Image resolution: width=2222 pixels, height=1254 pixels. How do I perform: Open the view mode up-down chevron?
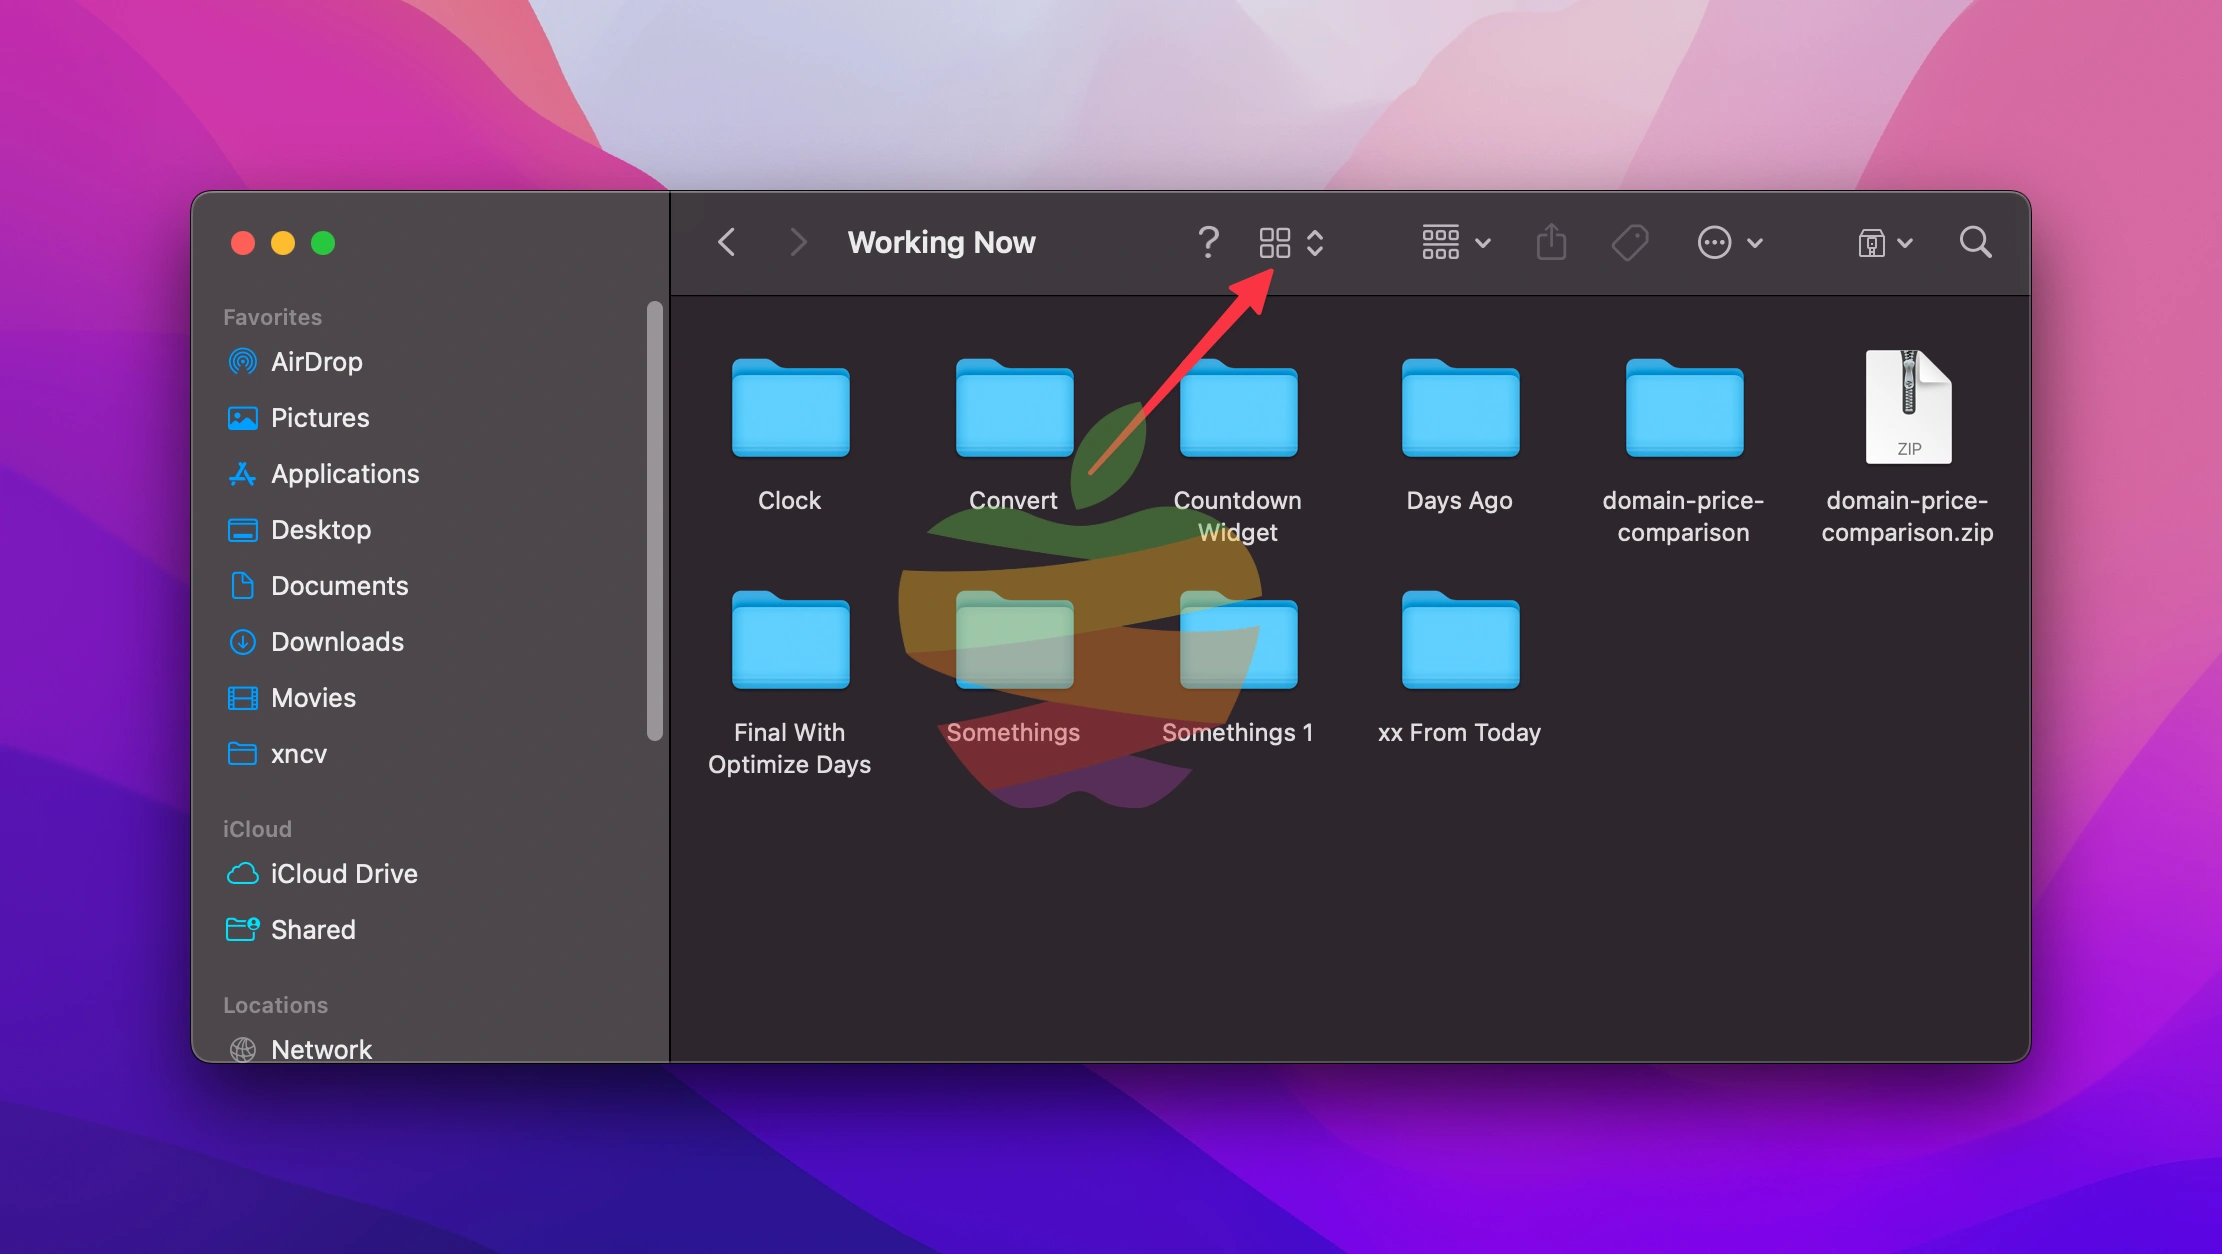(1315, 242)
